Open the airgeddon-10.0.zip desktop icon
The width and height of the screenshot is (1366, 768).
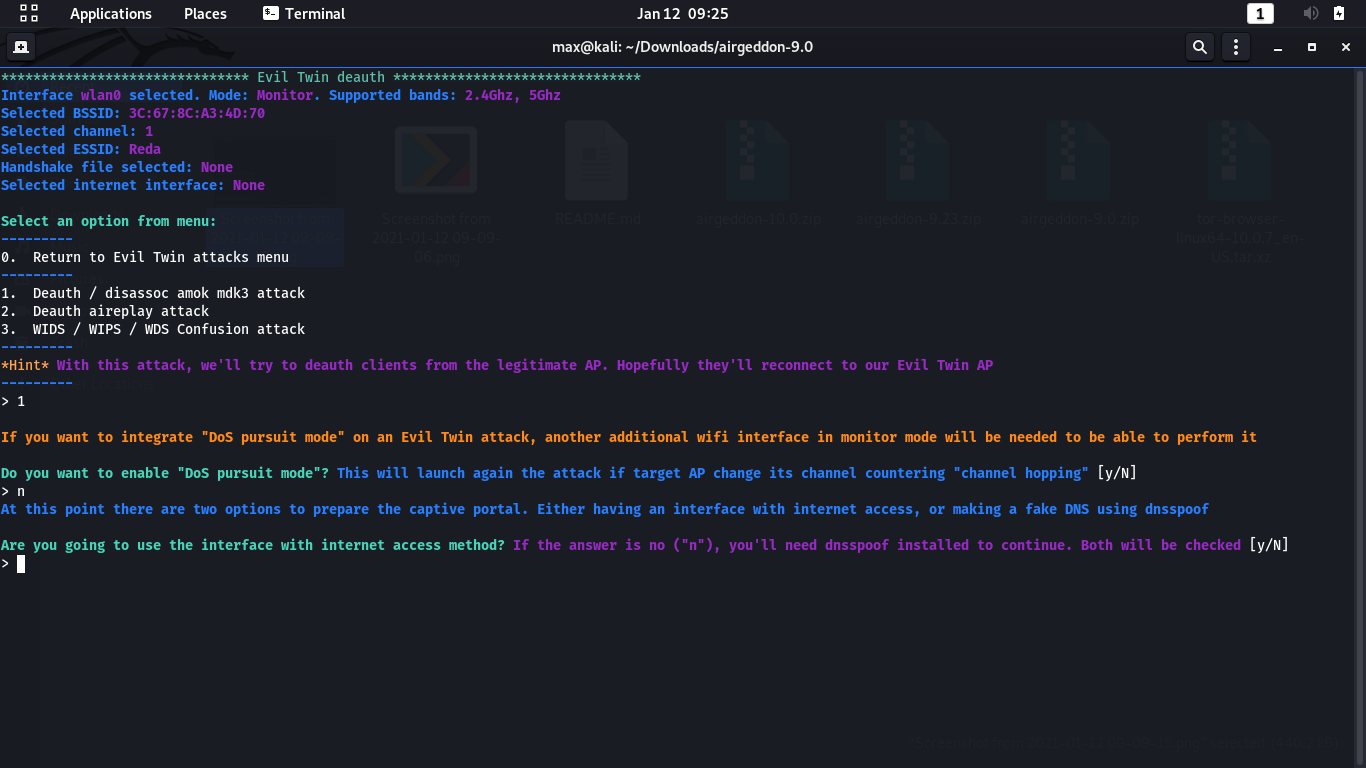tap(758, 160)
